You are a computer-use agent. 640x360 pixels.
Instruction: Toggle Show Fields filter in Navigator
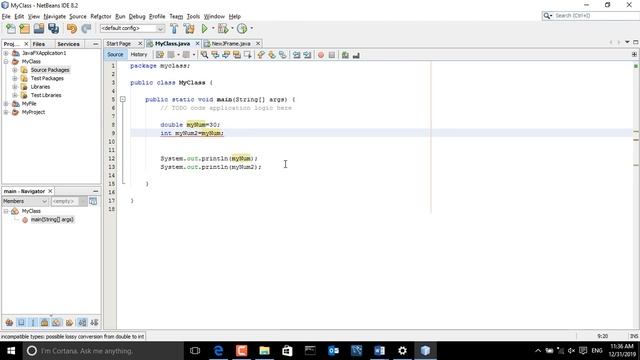pos(21,322)
